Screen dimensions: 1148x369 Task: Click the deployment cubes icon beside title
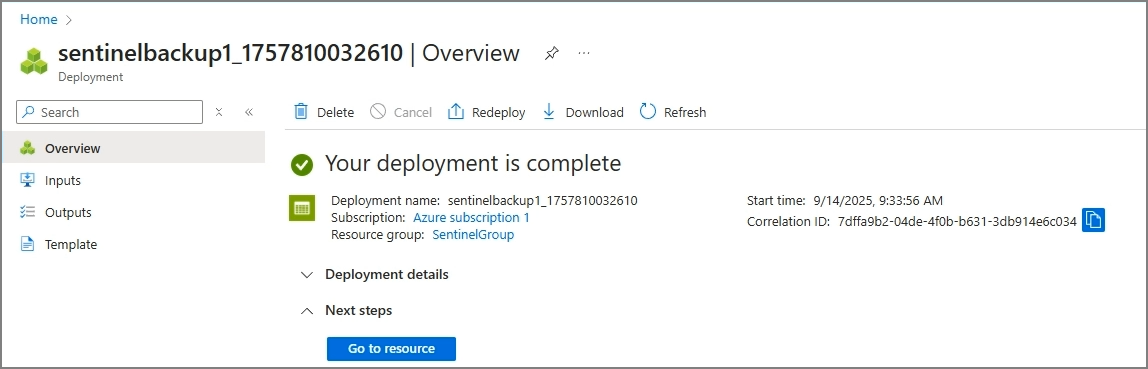coord(33,61)
